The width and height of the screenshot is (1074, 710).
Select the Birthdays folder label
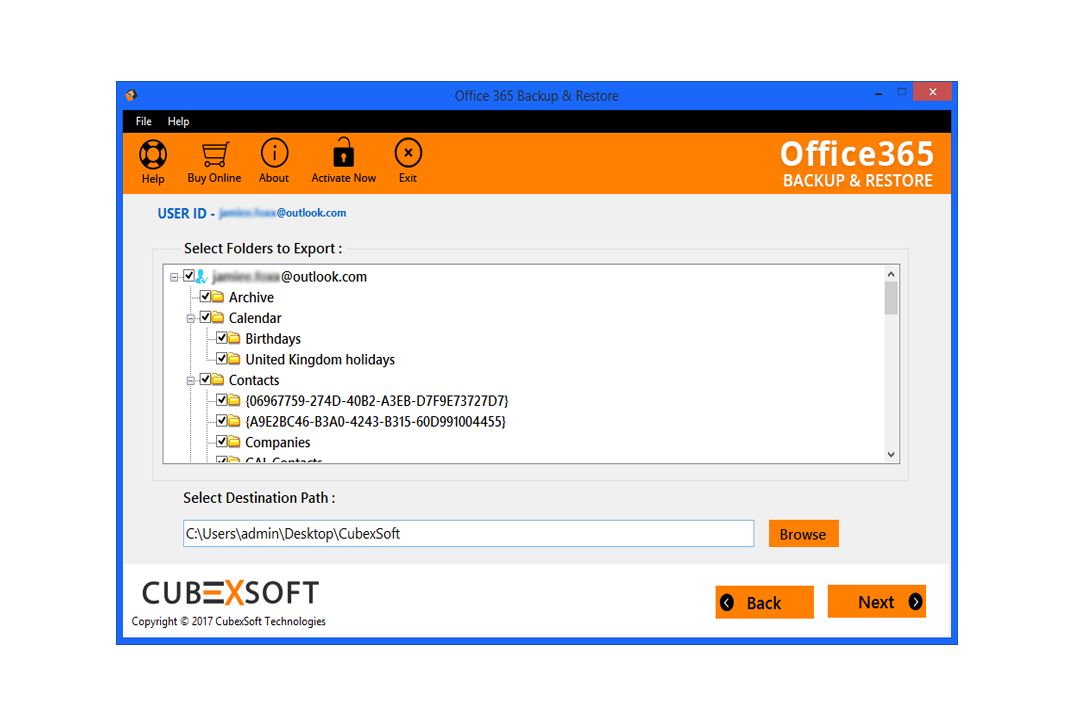point(273,339)
